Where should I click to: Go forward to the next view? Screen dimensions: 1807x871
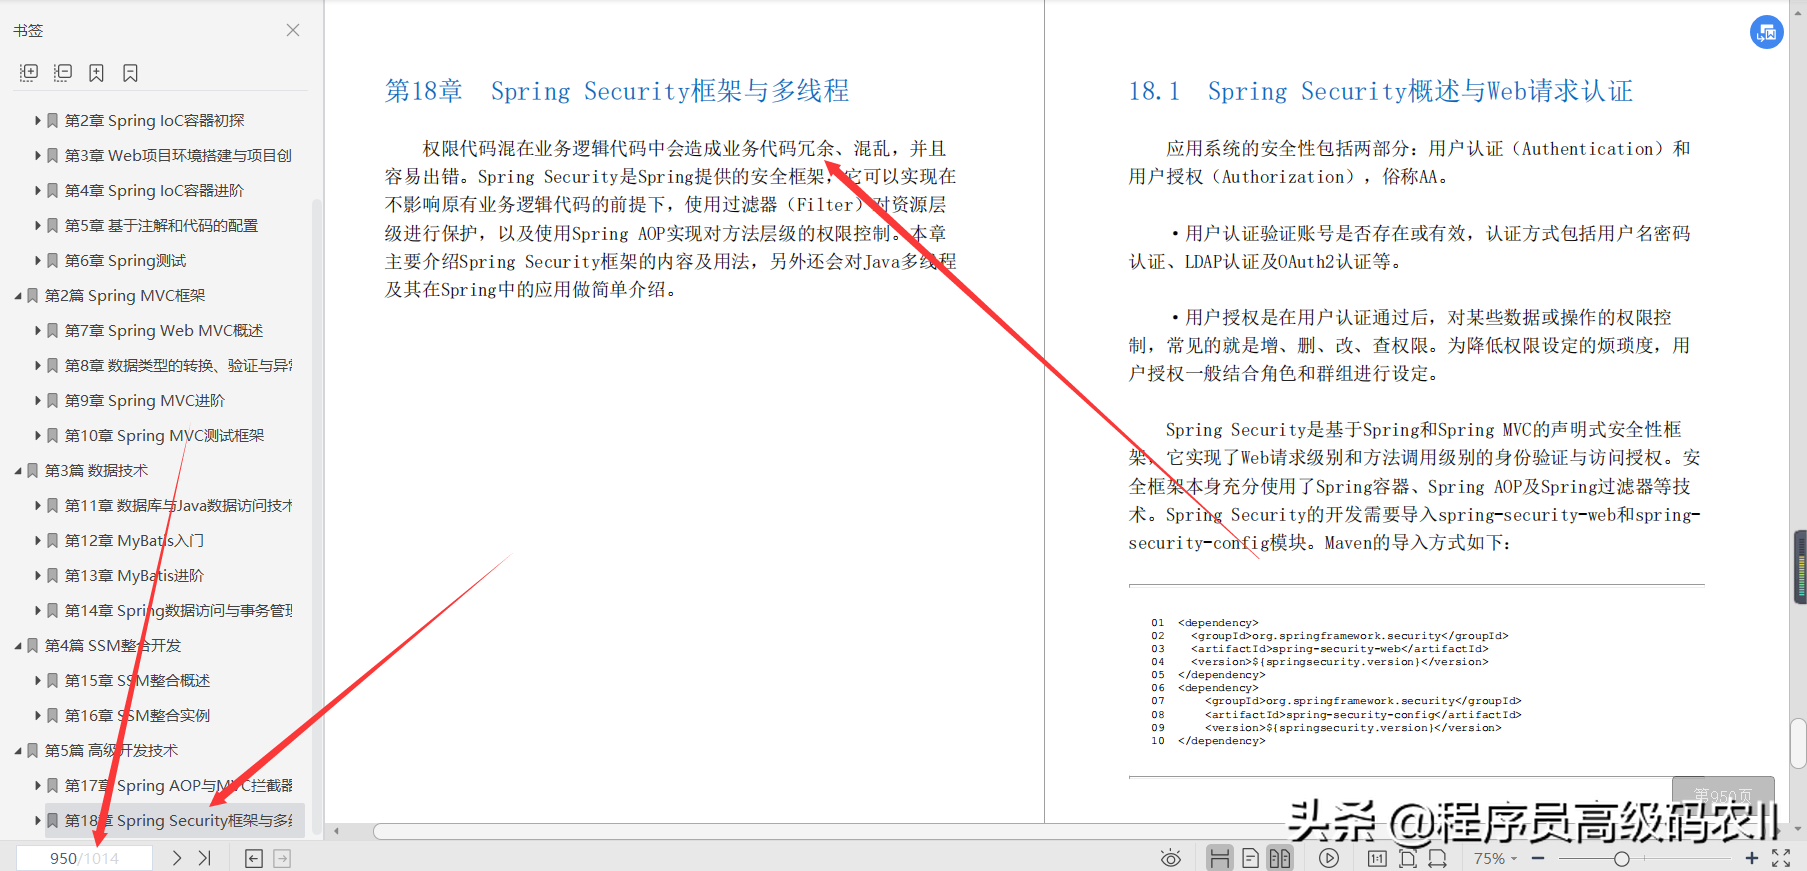pos(282,858)
